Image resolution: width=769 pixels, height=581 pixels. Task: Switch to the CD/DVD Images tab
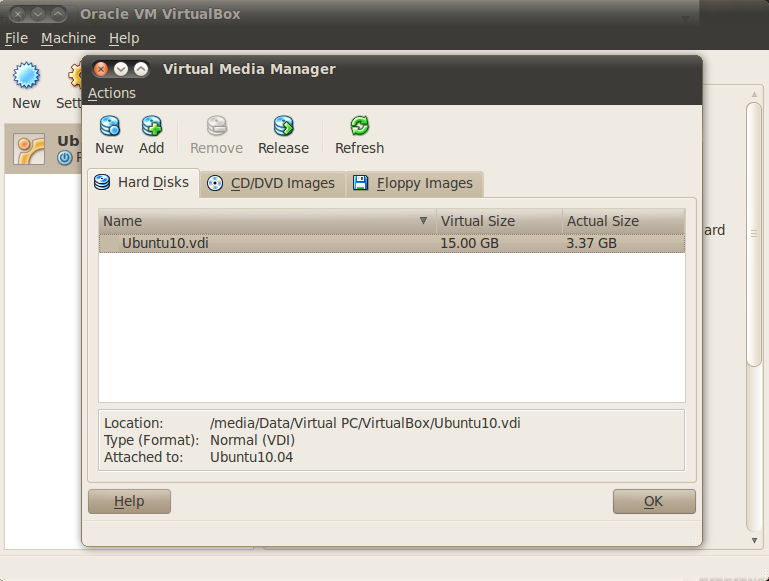[272, 183]
